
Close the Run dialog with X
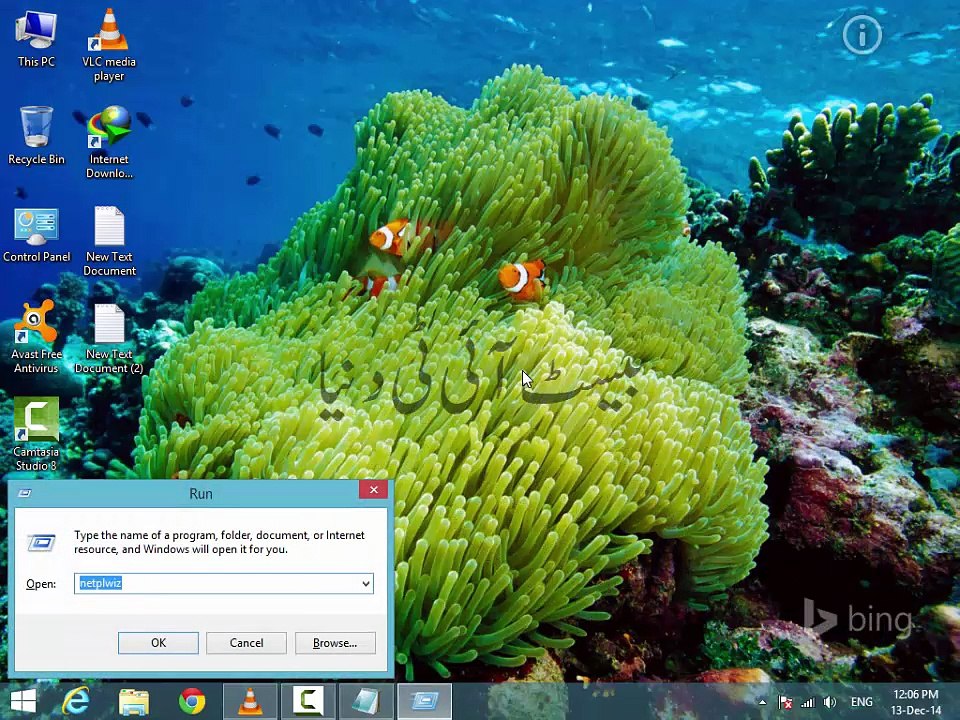[373, 490]
